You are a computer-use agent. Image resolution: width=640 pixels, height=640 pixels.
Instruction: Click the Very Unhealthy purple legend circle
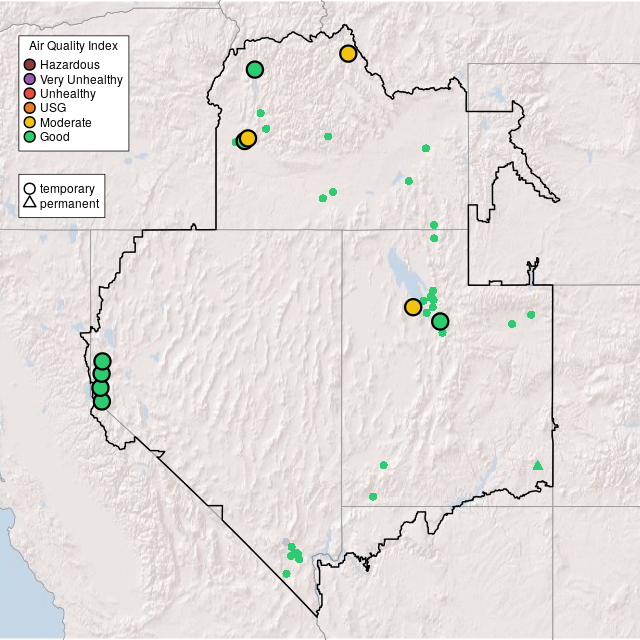pyautogui.click(x=31, y=79)
